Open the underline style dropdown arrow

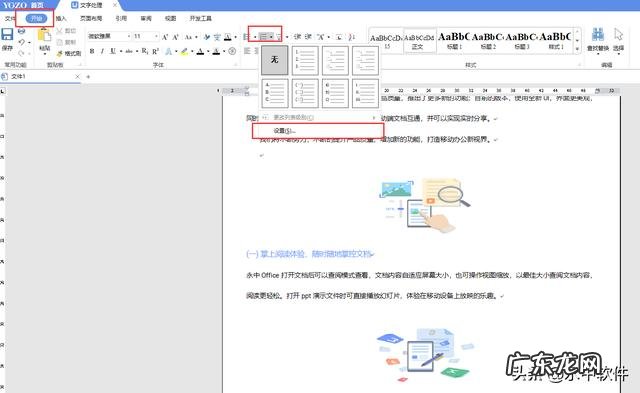click(x=121, y=51)
